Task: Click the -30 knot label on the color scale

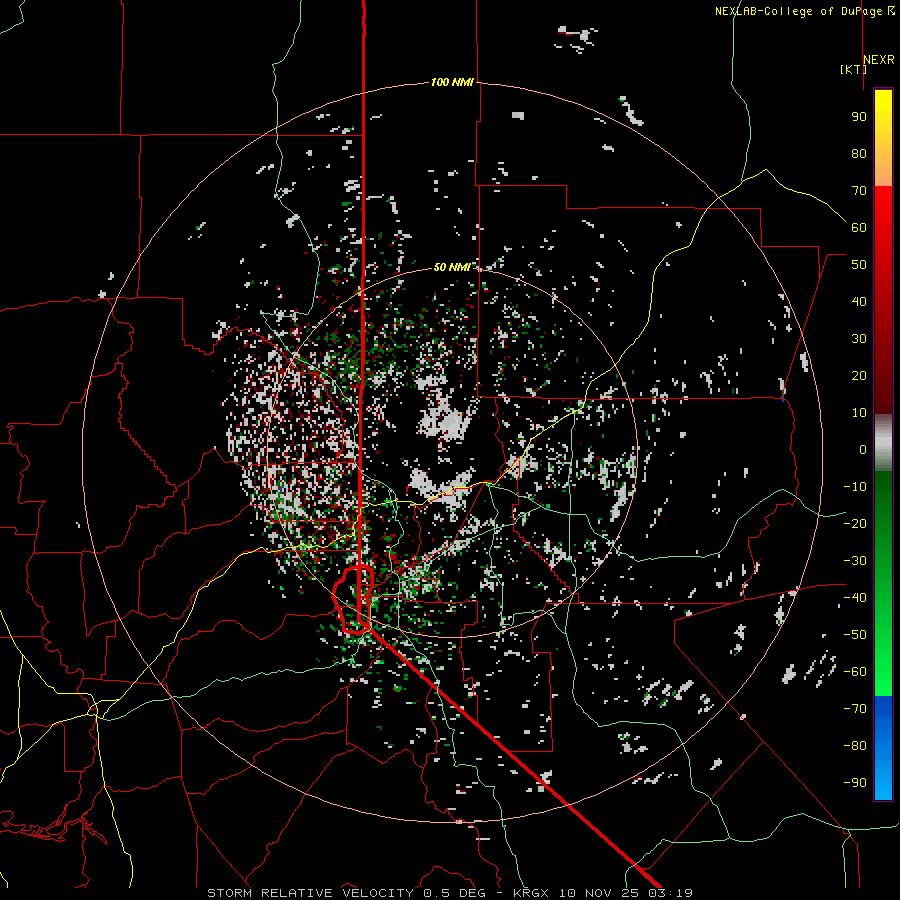Action: [855, 561]
